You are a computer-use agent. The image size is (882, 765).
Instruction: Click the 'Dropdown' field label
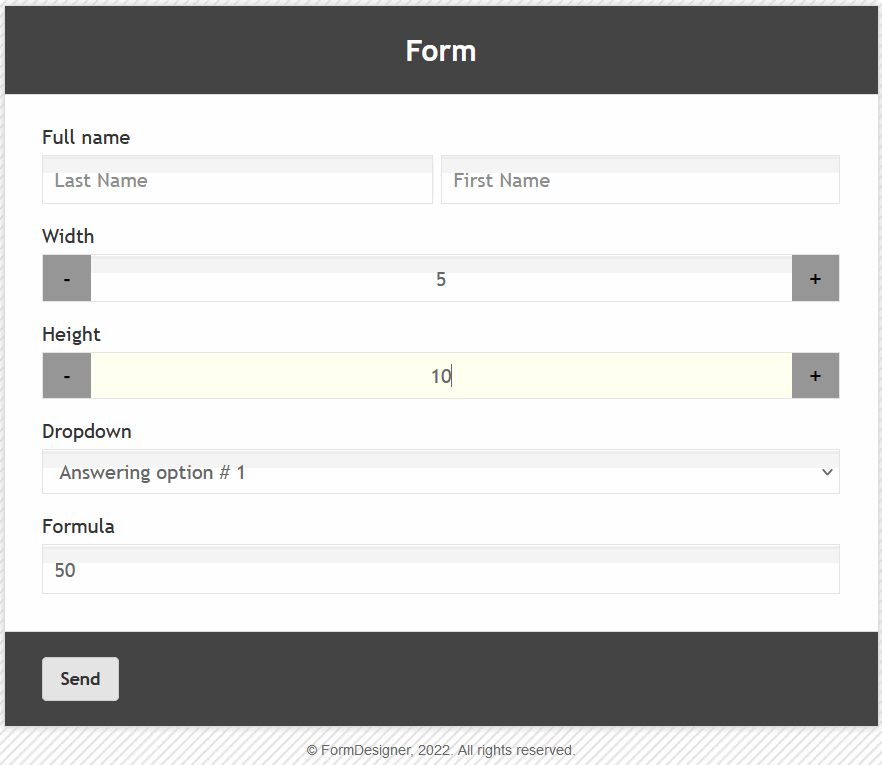pos(87,432)
